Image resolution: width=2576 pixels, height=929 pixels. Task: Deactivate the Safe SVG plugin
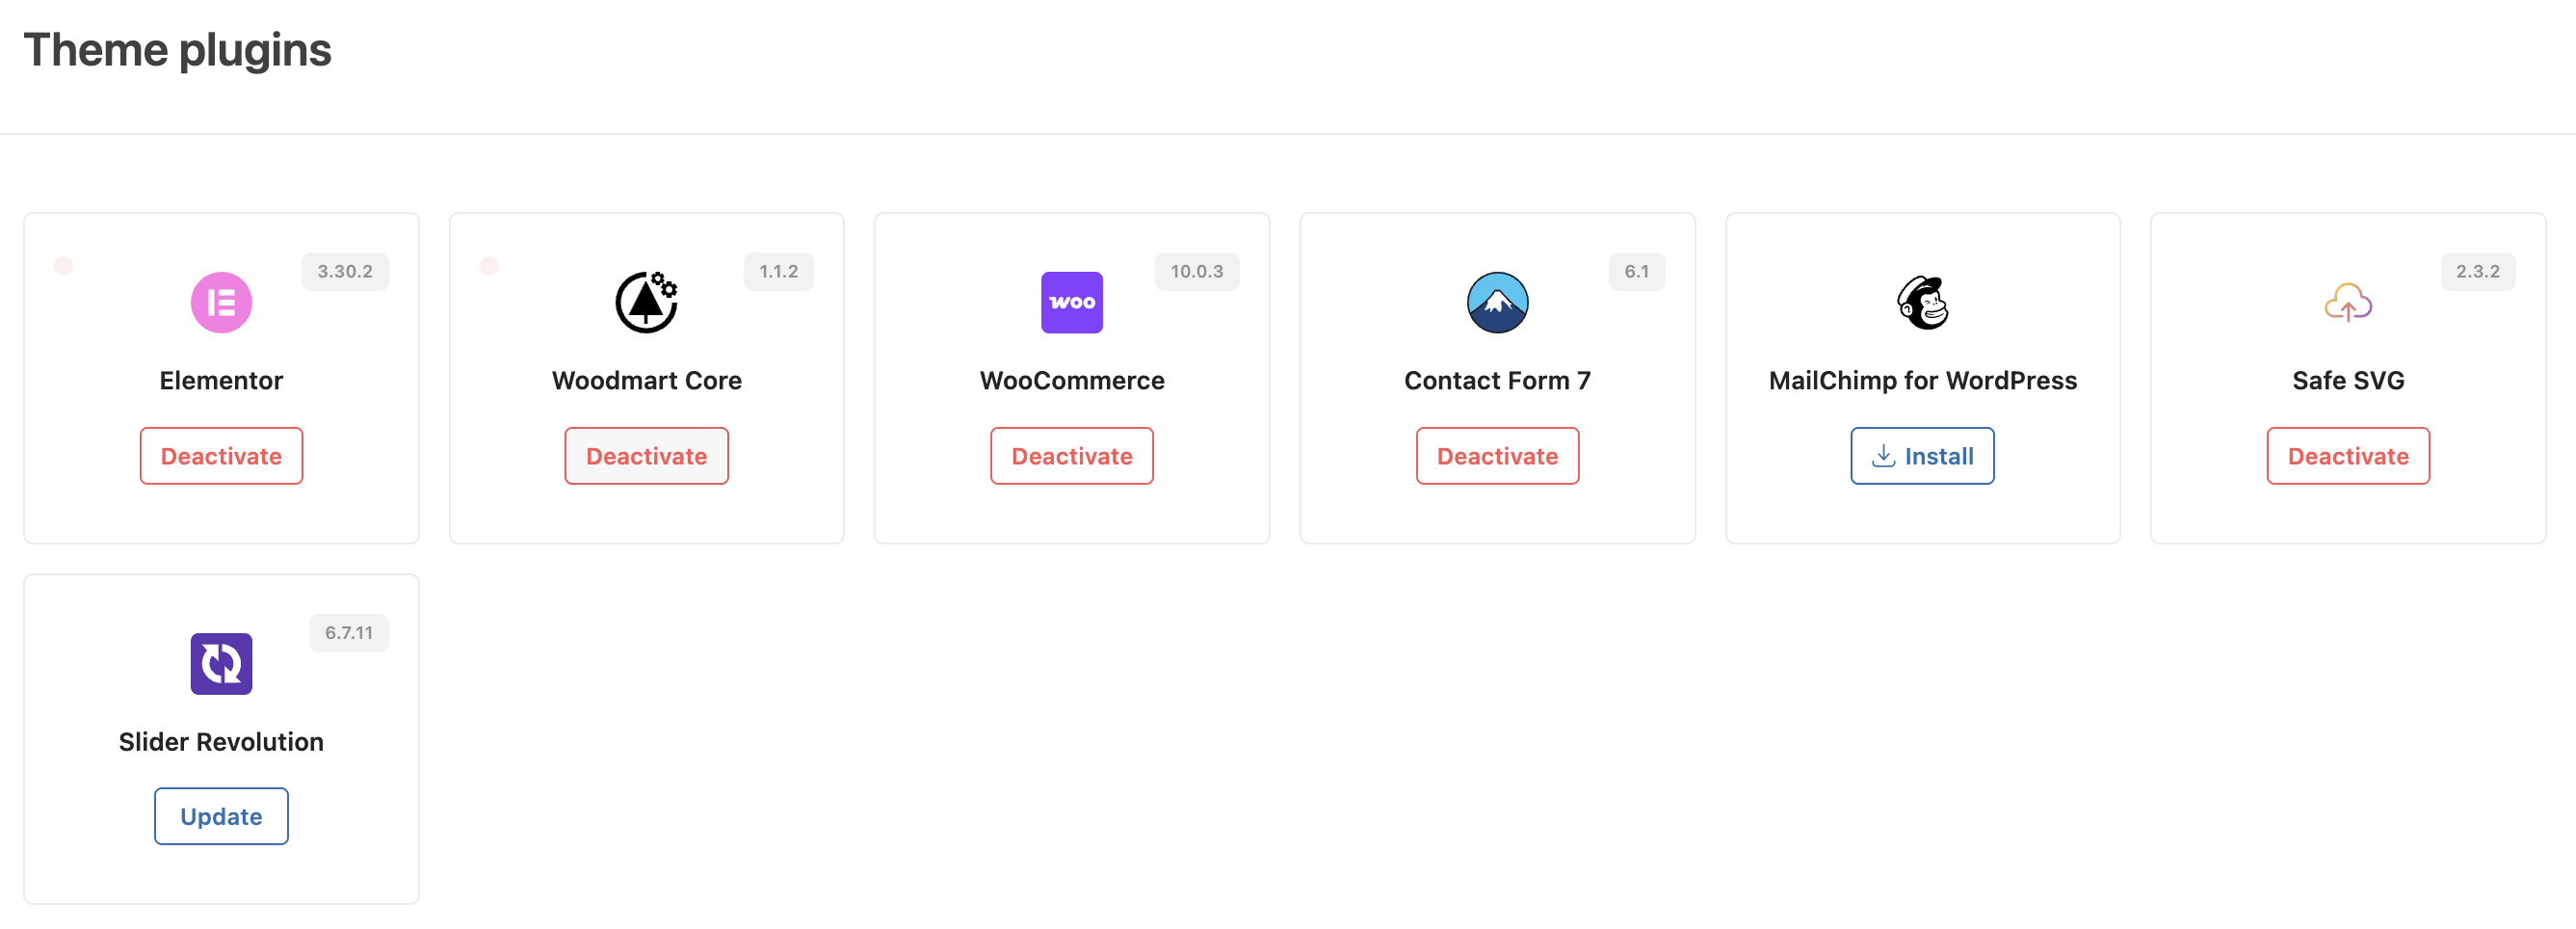click(2348, 455)
